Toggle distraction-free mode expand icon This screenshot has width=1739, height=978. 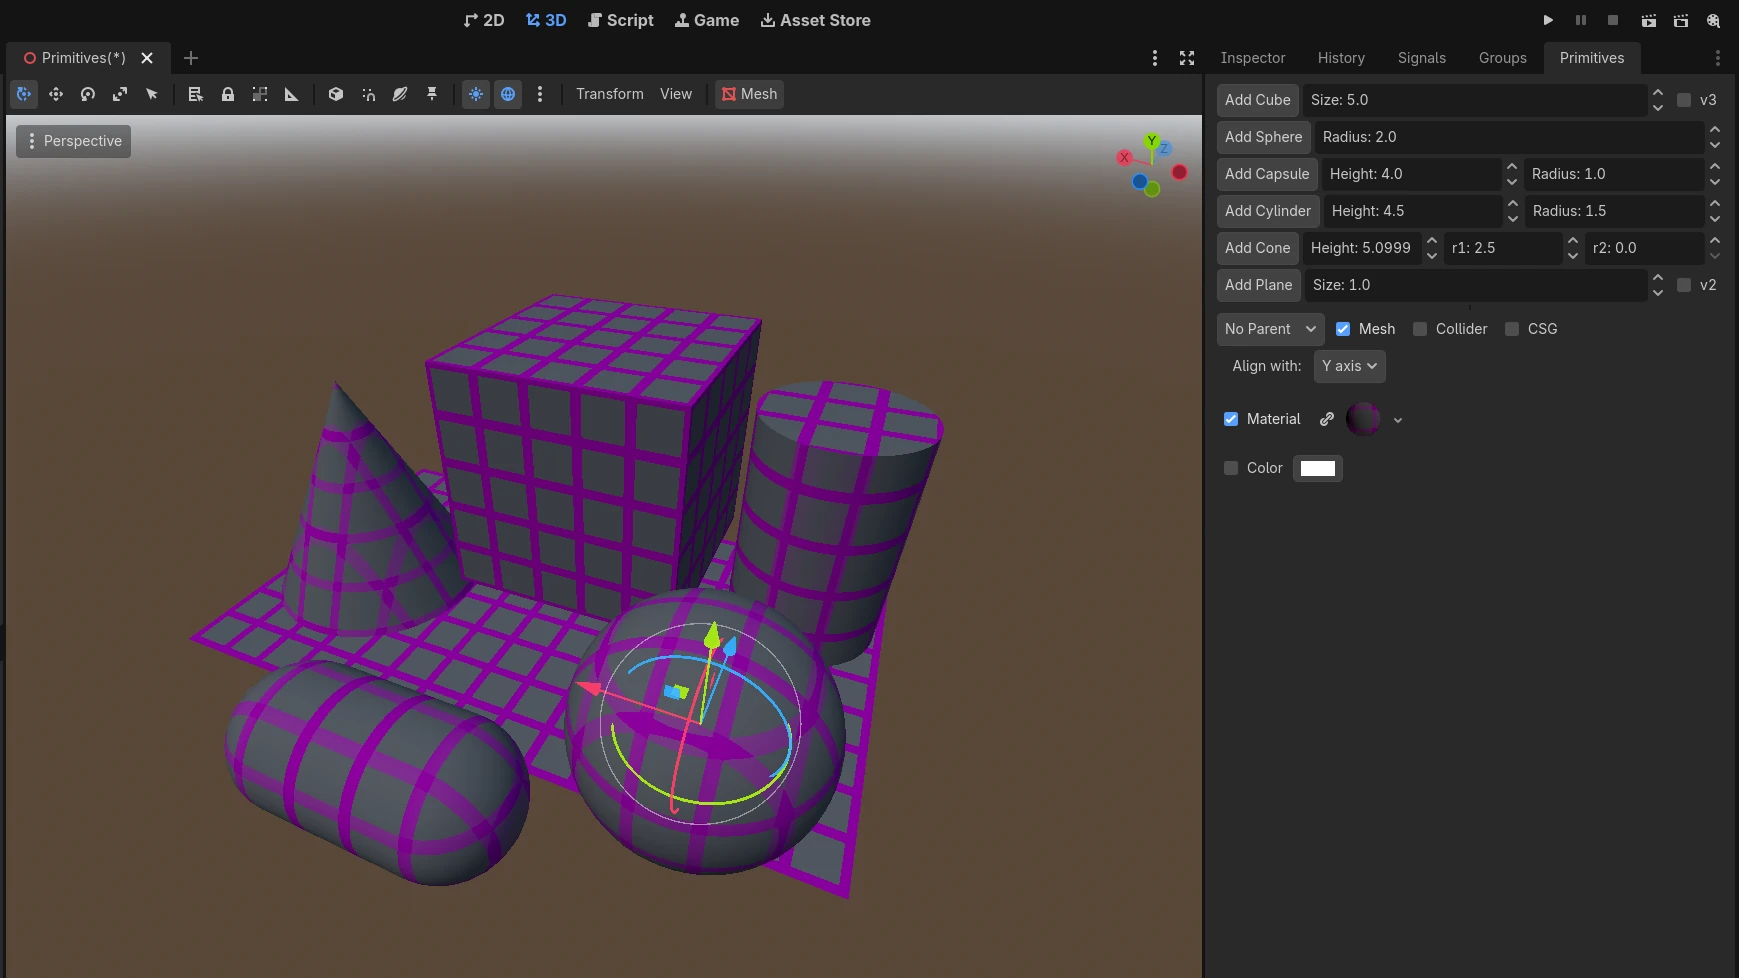click(x=1187, y=58)
